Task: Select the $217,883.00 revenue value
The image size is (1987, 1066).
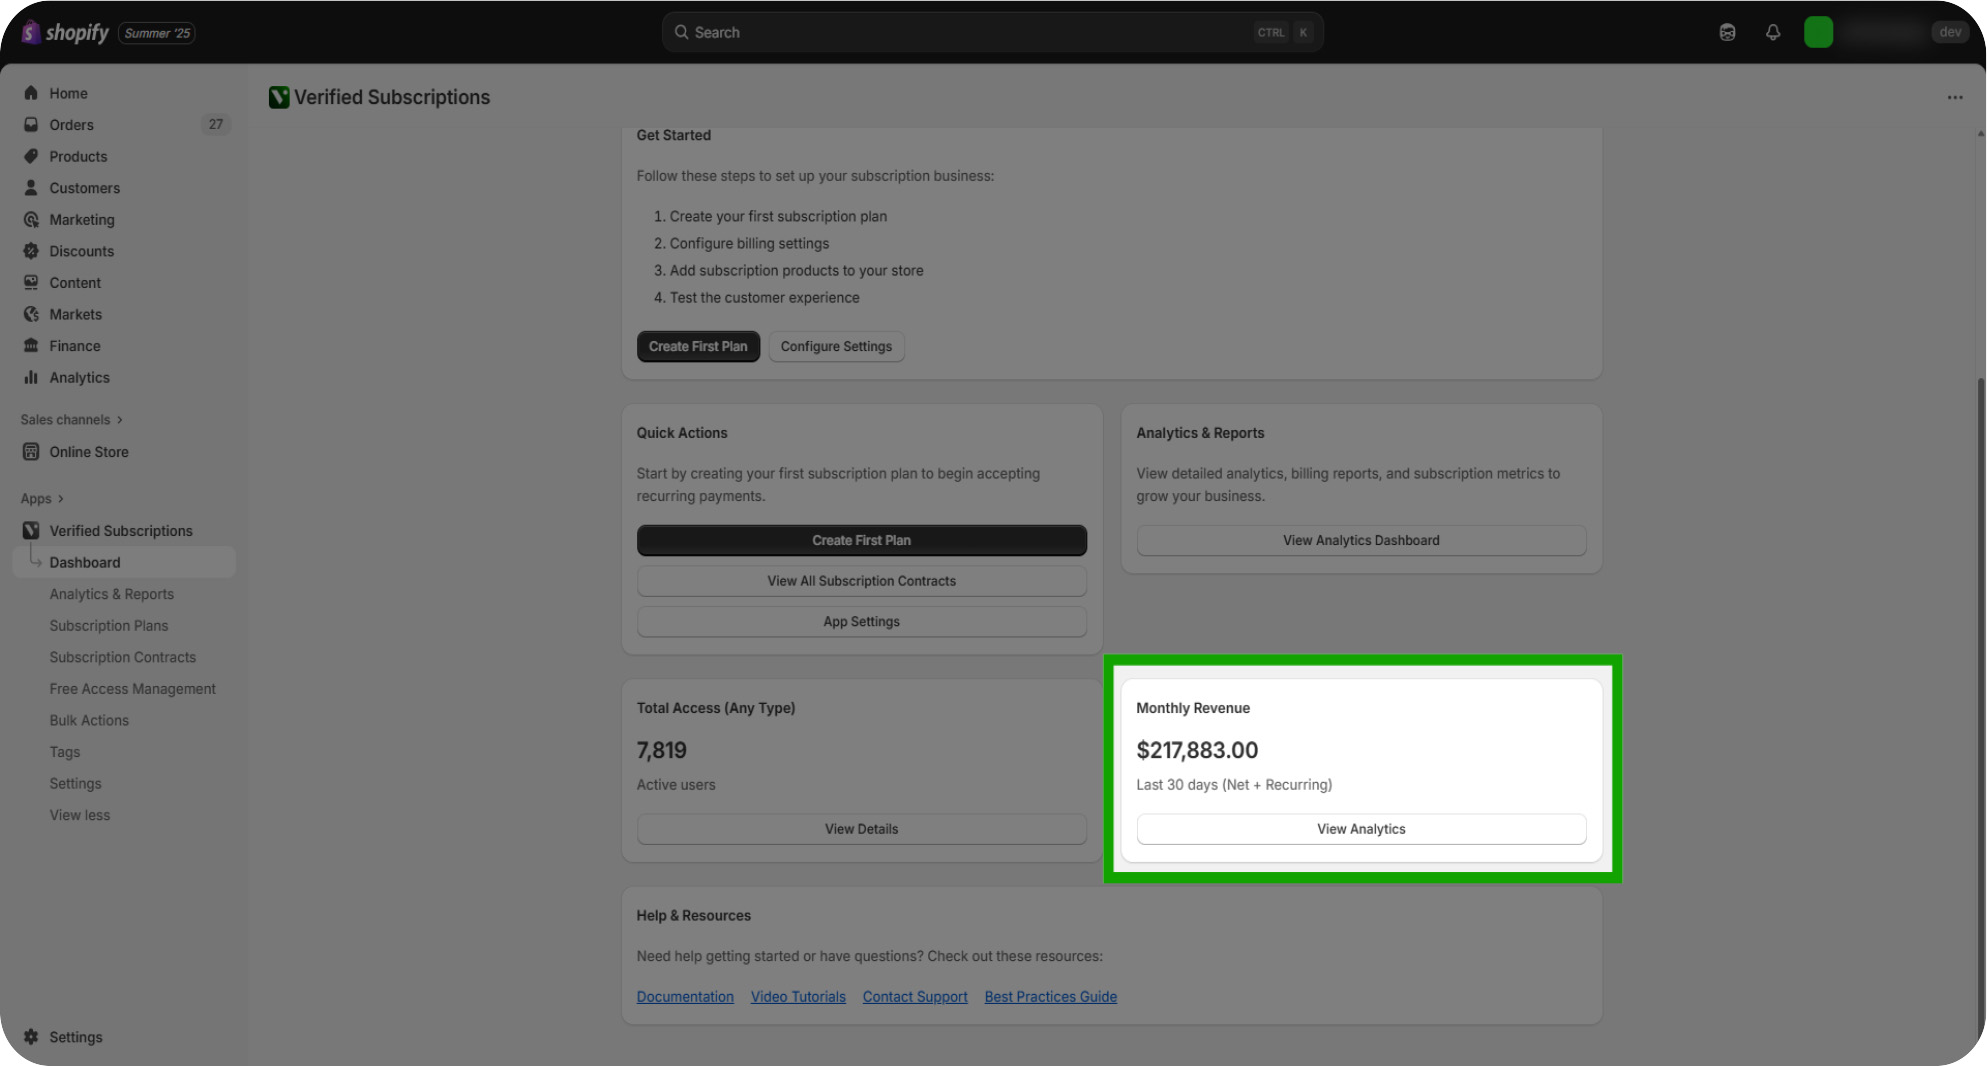Action: pos(1197,750)
